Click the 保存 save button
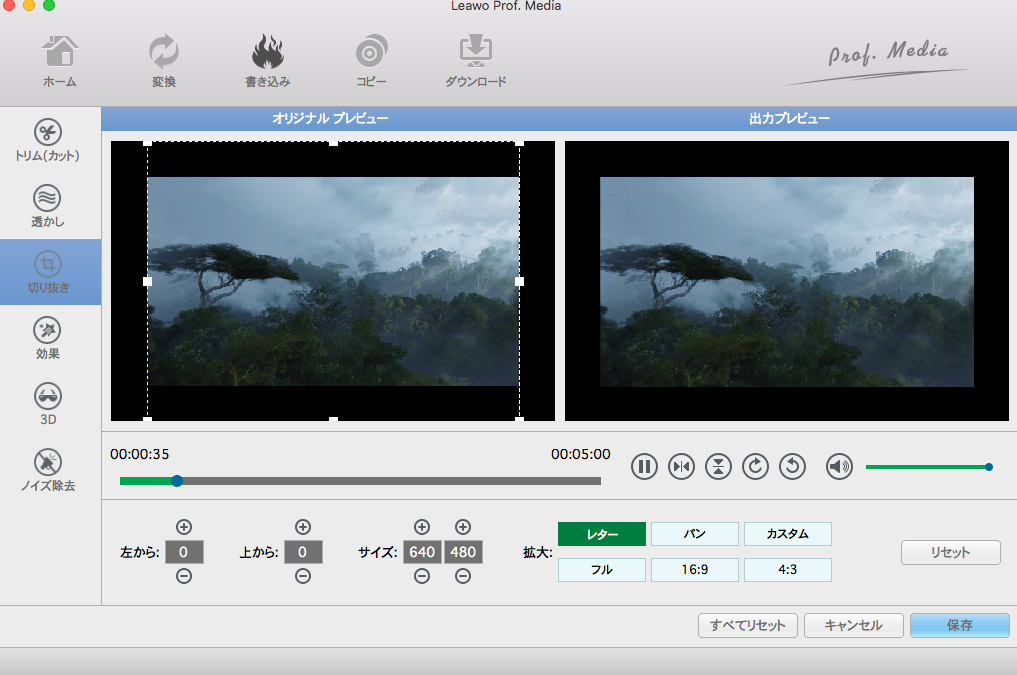Image resolution: width=1017 pixels, height=675 pixels. click(959, 625)
